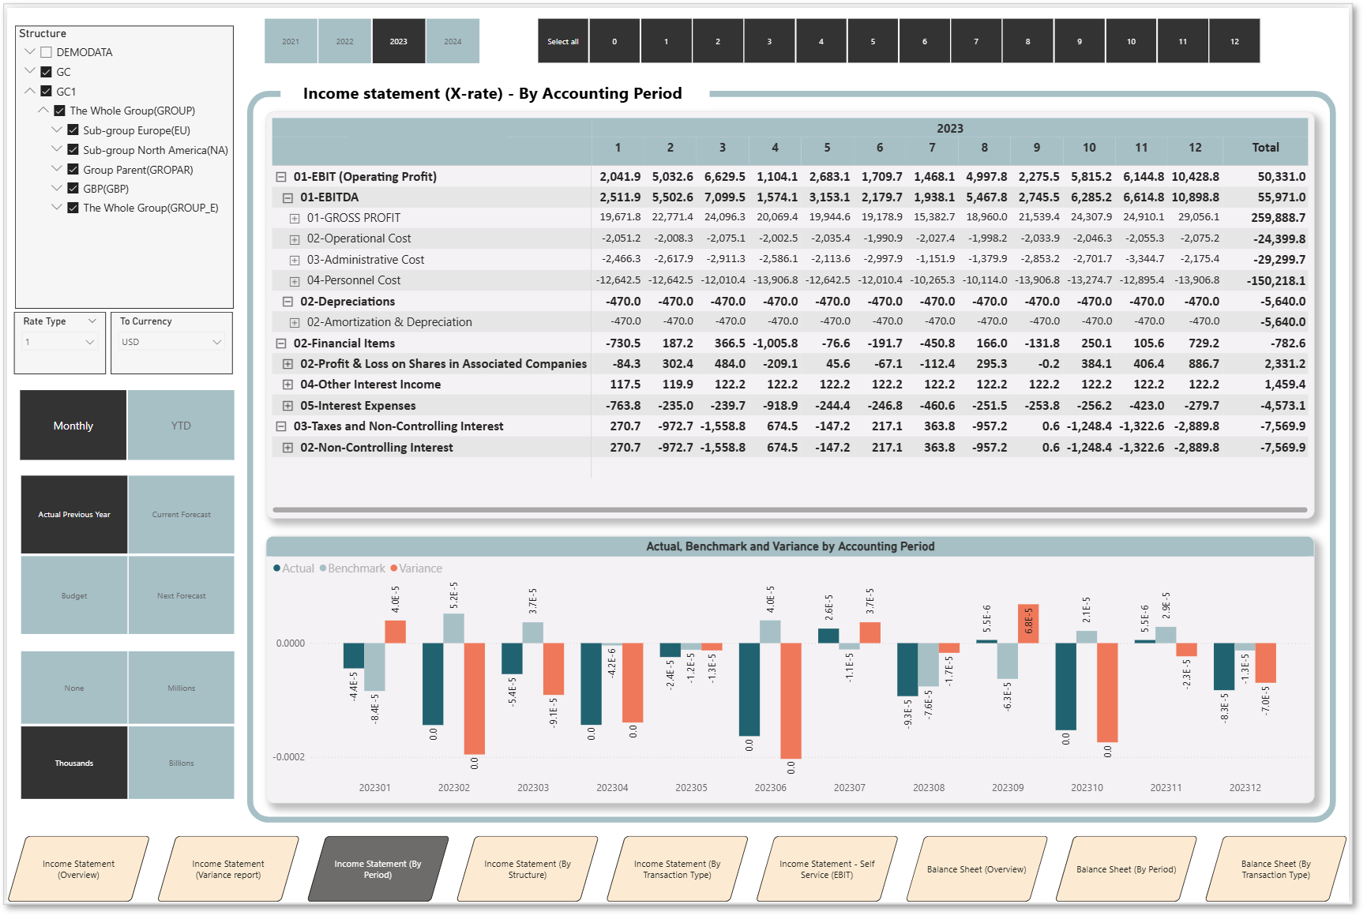
Task: Open Balance Sheet (By Transaction Type) page
Action: tap(1275, 869)
